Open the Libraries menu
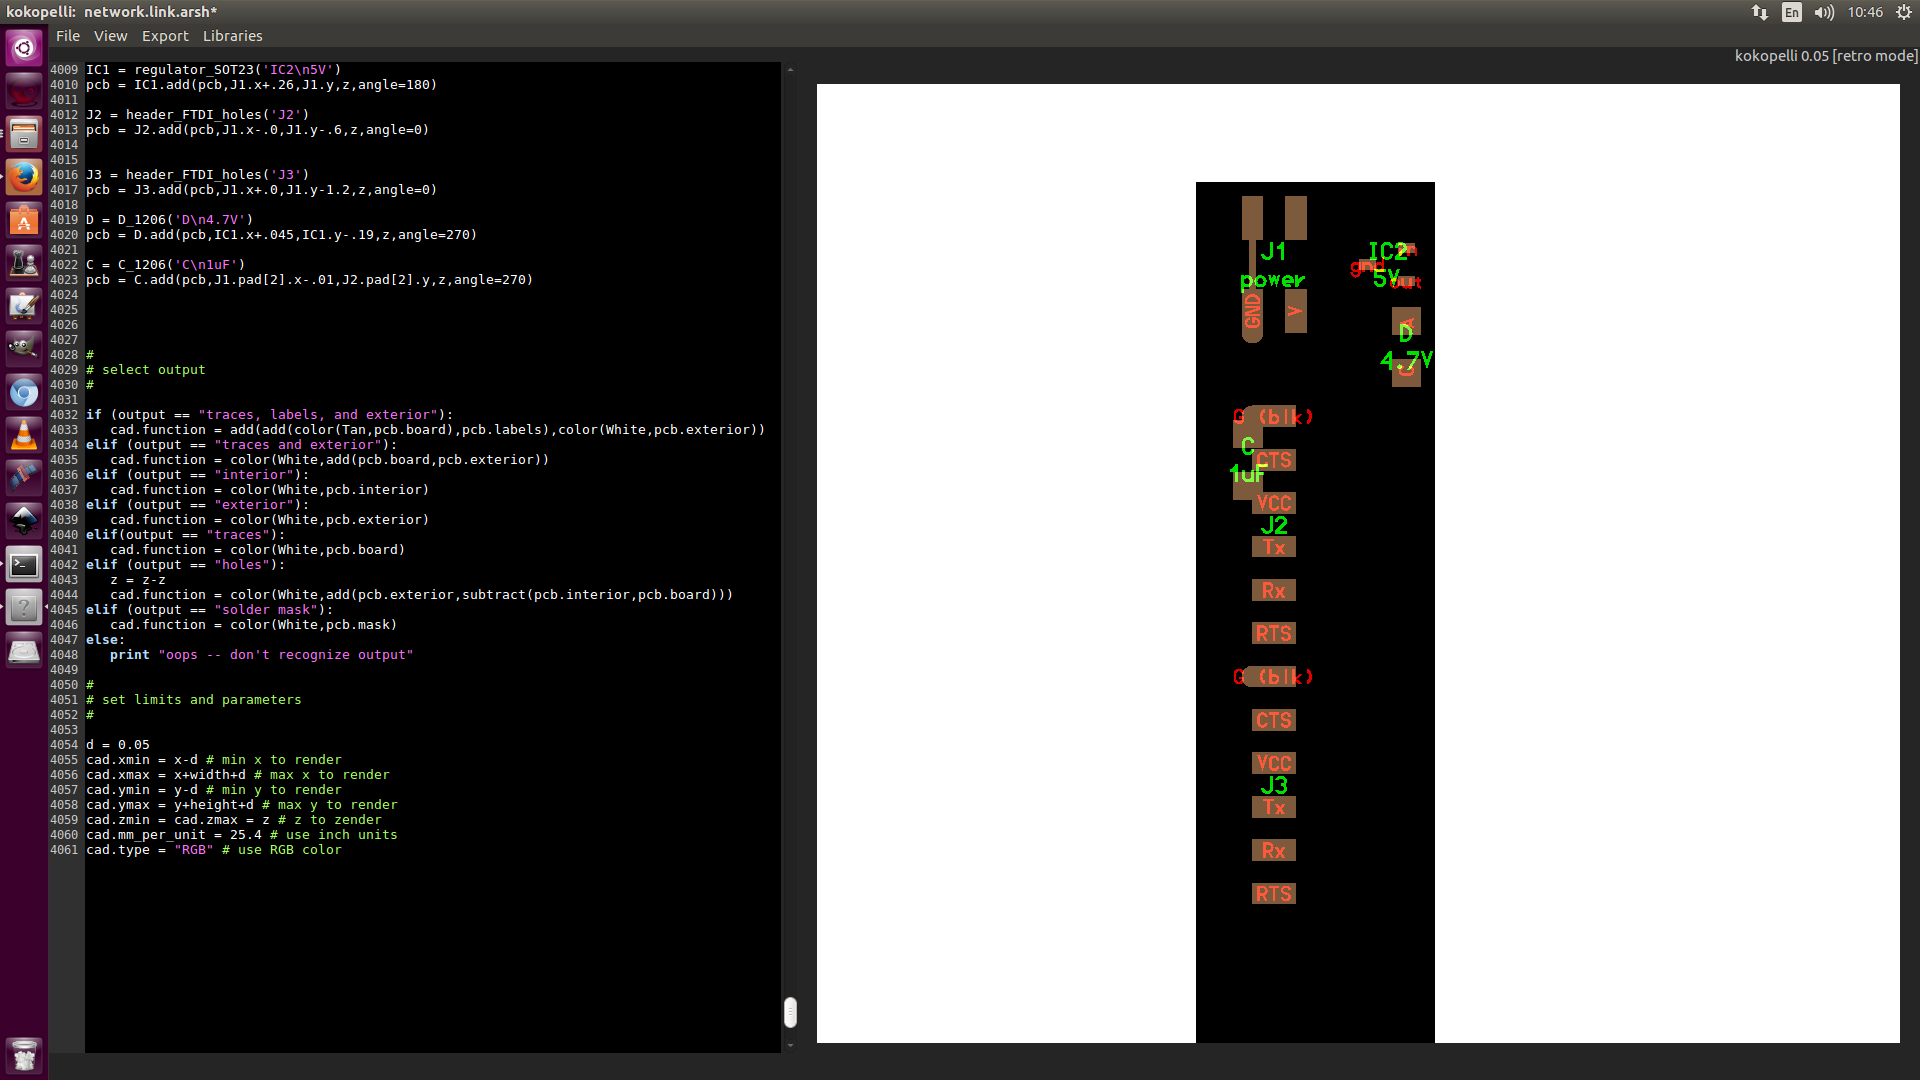Viewport: 1920px width, 1080px height. pos(233,36)
